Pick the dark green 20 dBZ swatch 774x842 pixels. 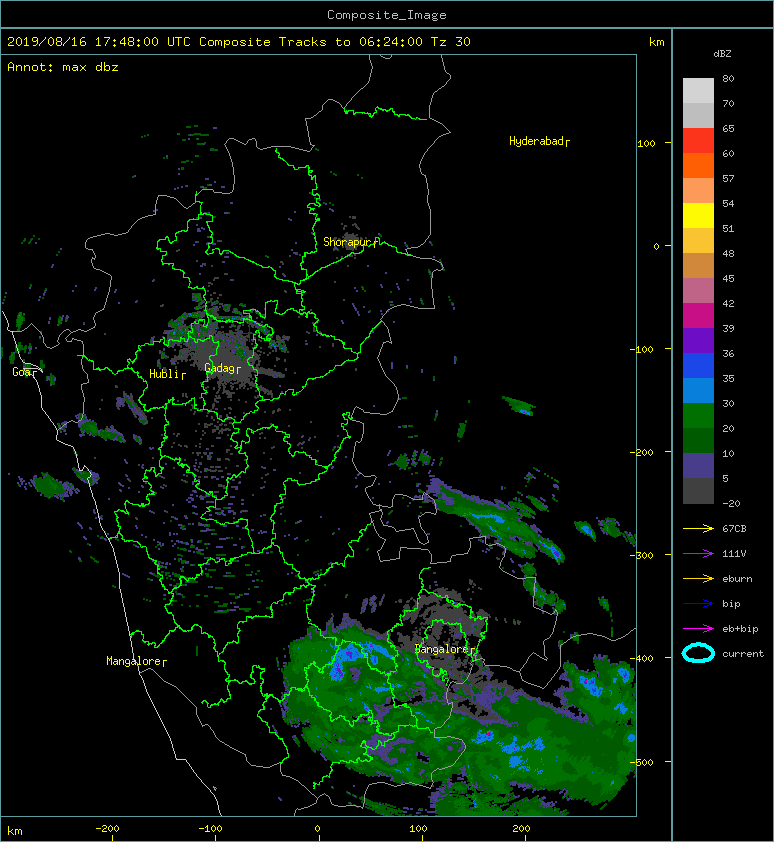698,440
